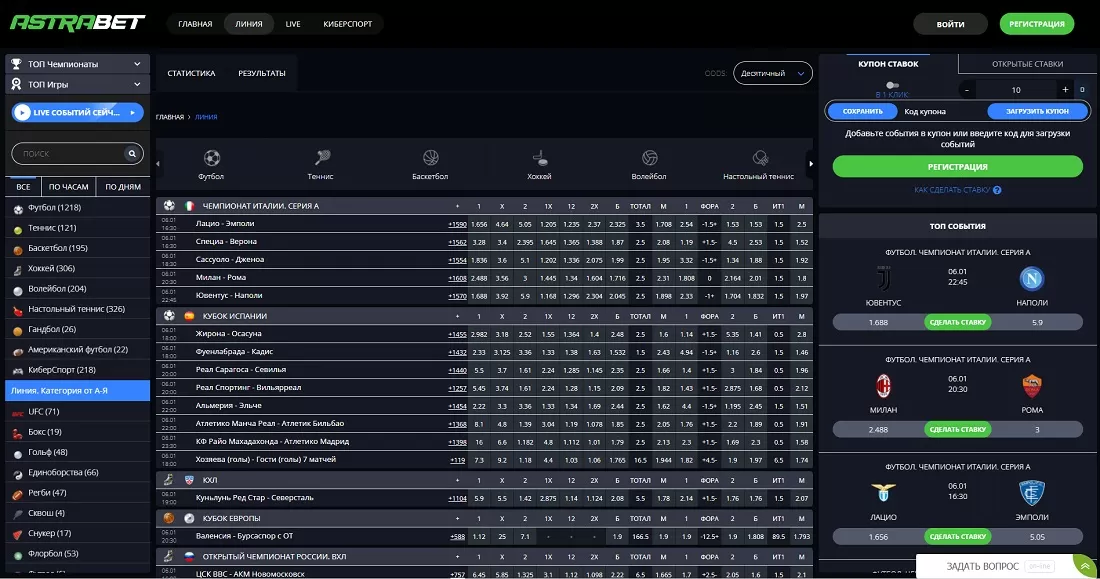The width and height of the screenshot is (1100, 579).
Task: Pick the Basketball icon in carousel
Action: pyautogui.click(x=430, y=158)
